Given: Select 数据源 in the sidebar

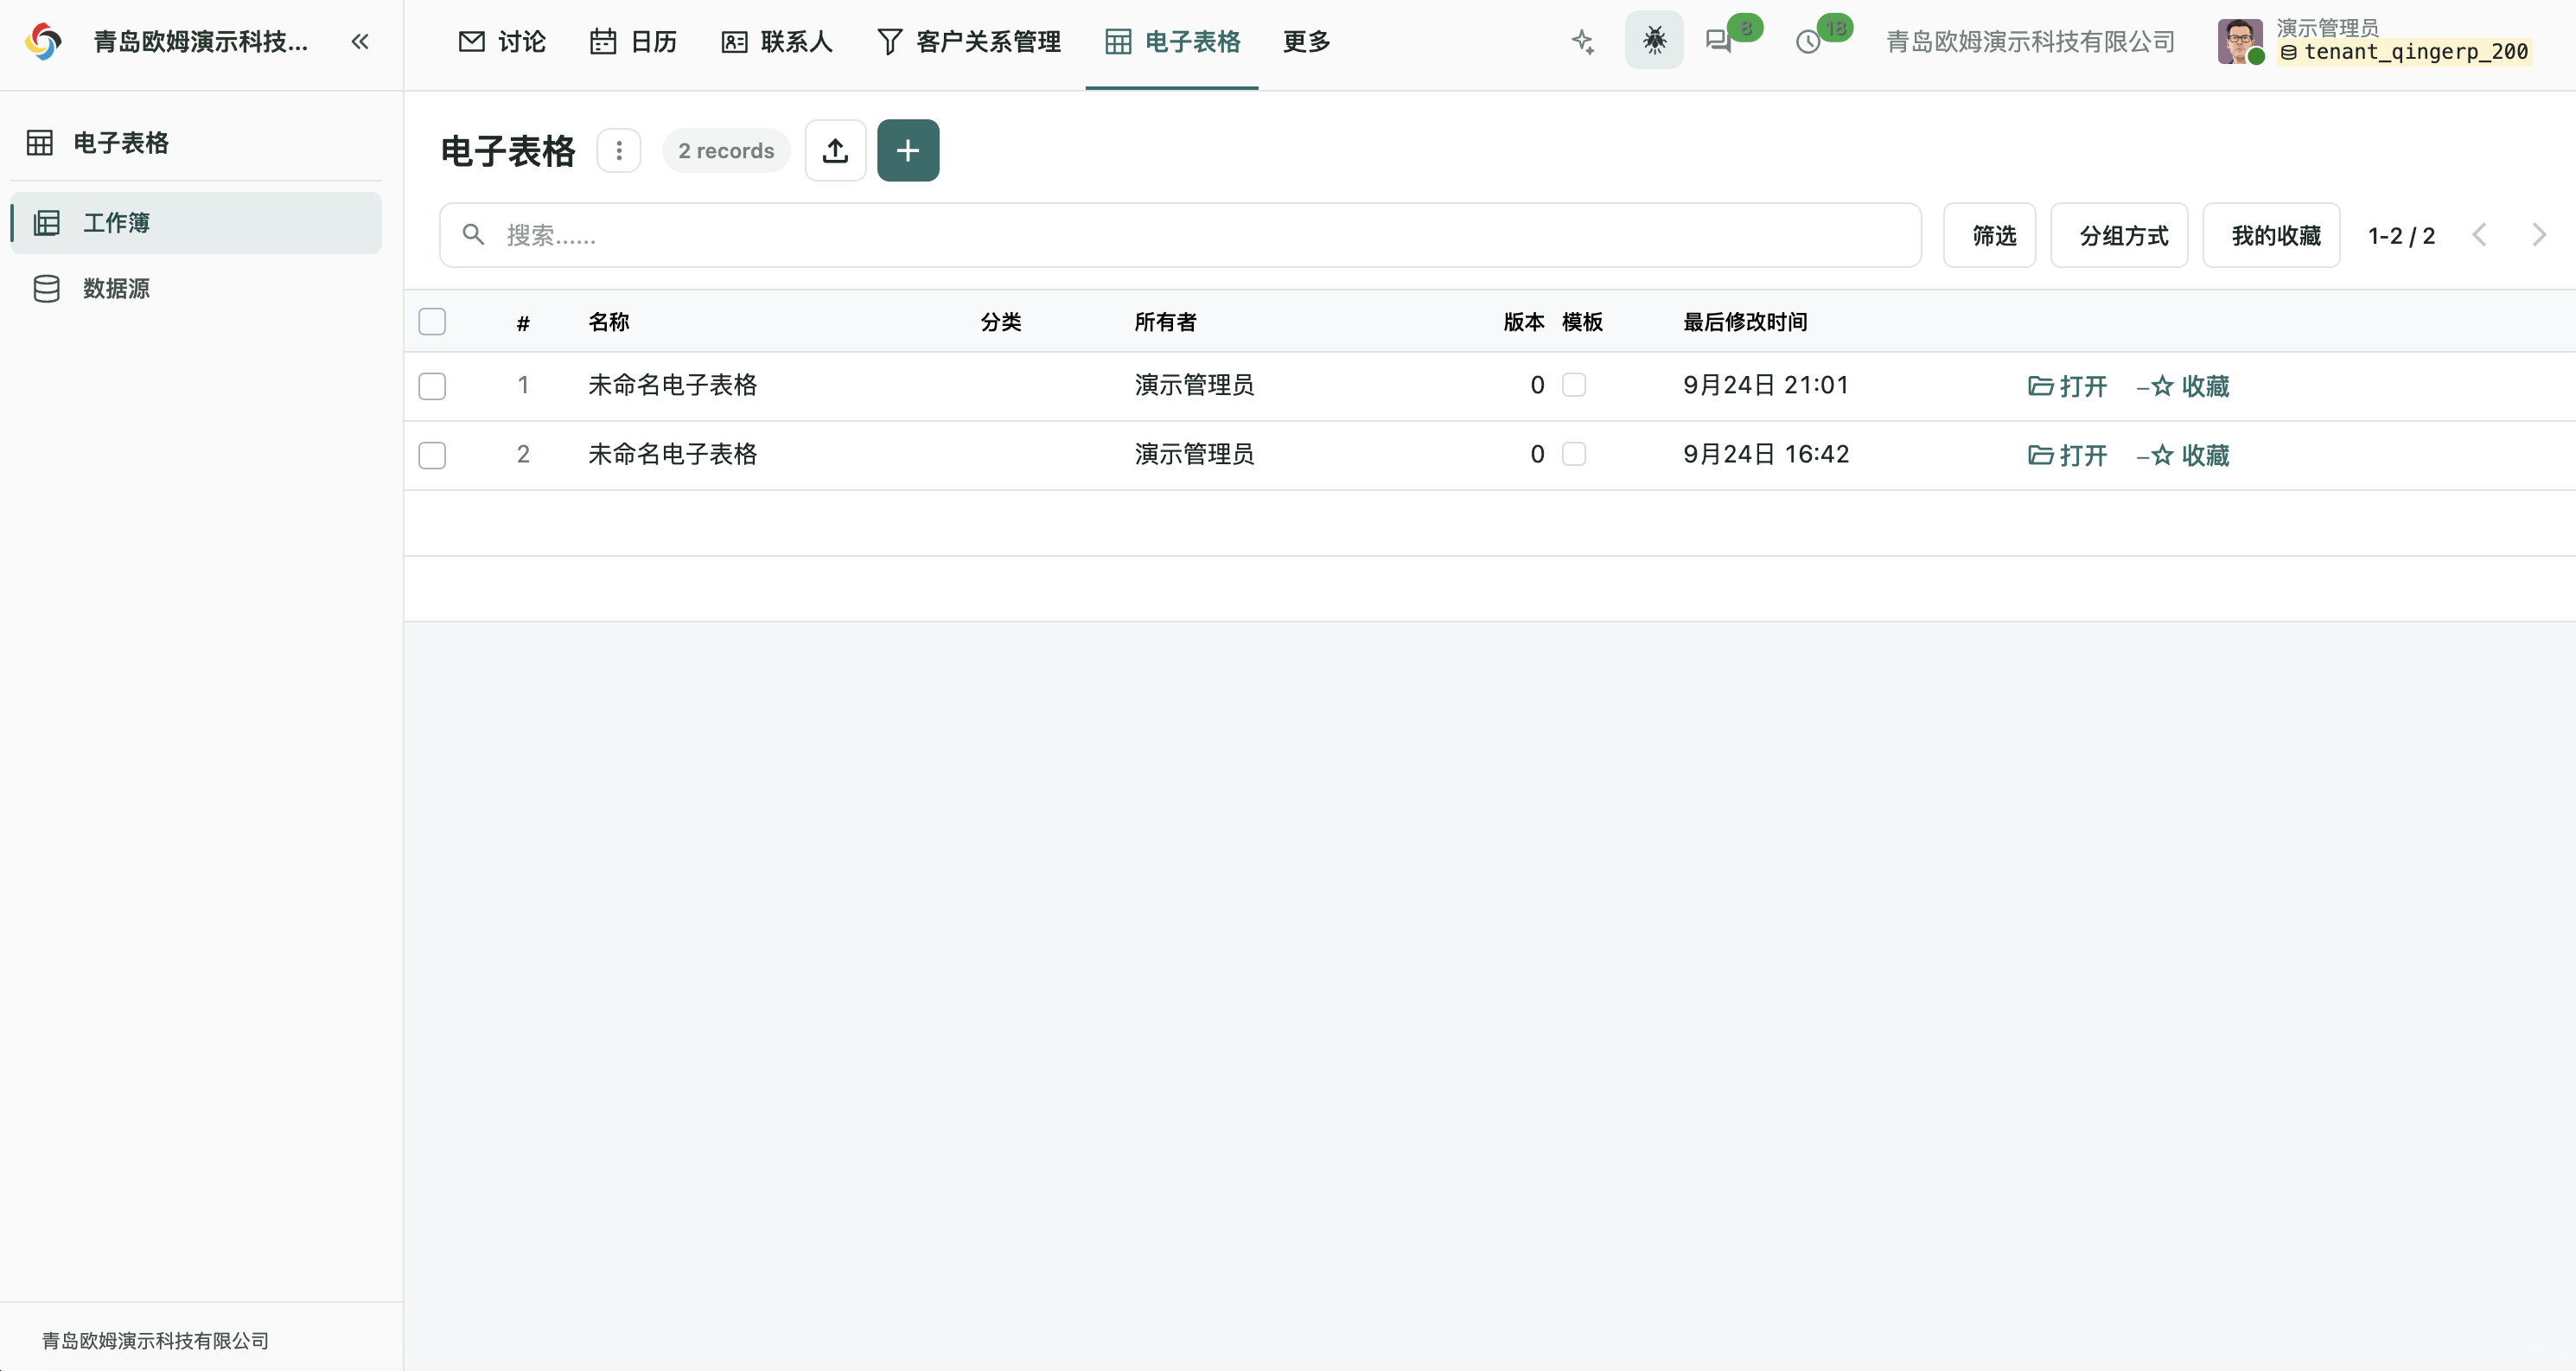Looking at the screenshot, I should [x=196, y=288].
